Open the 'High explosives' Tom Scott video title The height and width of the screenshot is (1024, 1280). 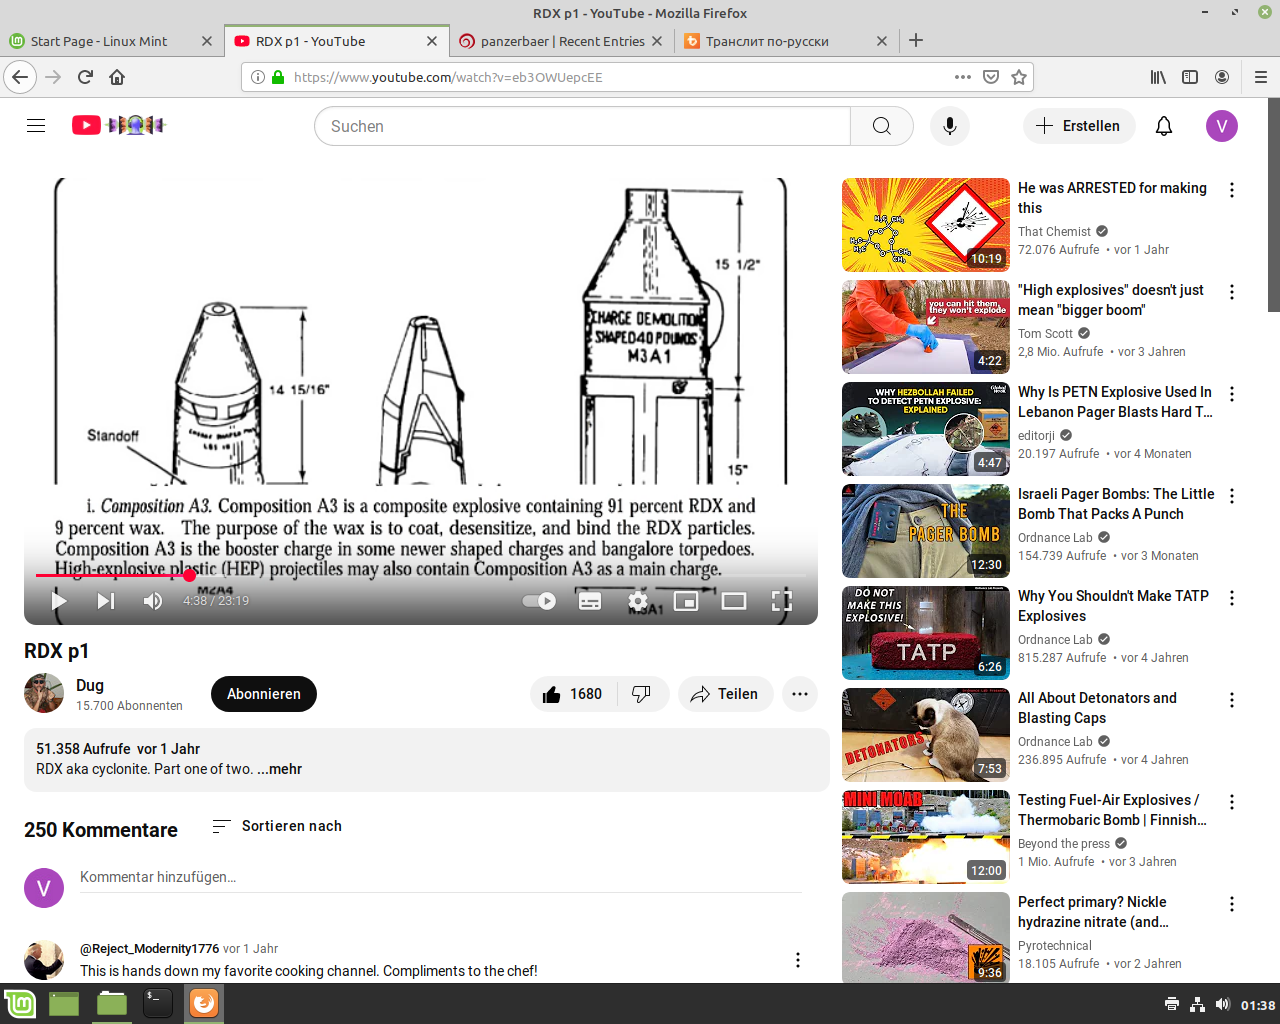1111,300
